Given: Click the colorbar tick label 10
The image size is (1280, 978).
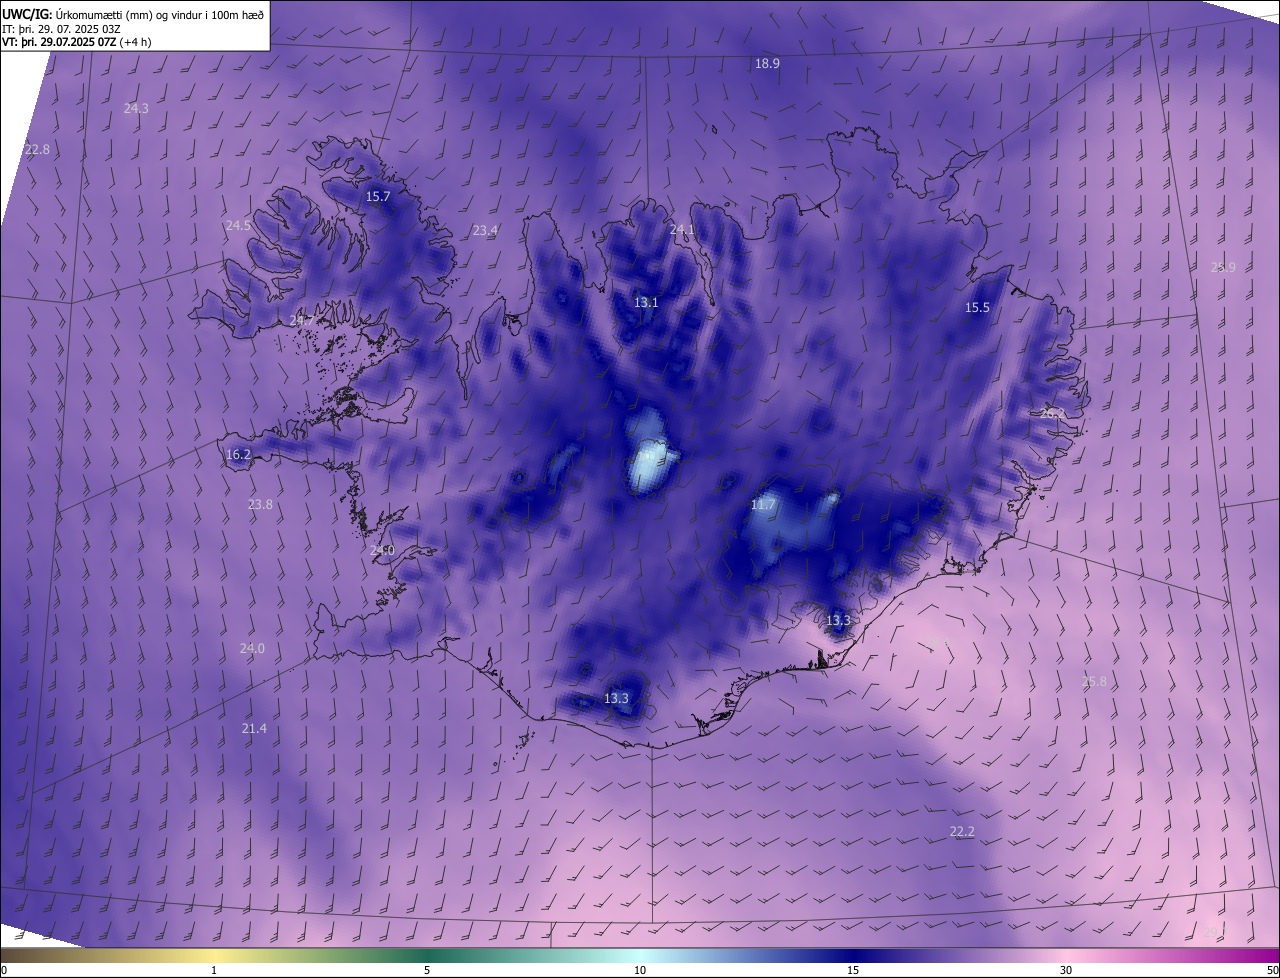Looking at the screenshot, I should click(x=640, y=971).
